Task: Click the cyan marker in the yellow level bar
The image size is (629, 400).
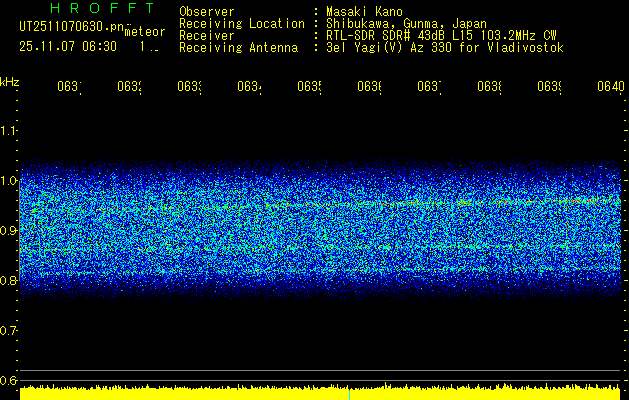Action: tap(349, 394)
